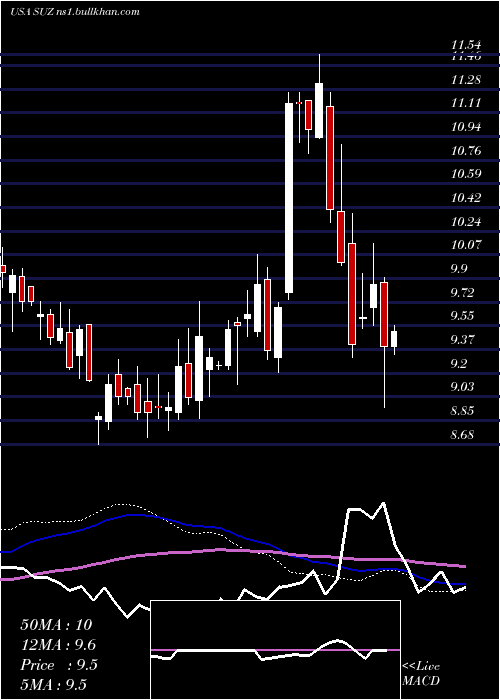Screen dimensions: 500x700
Task: Click the 10.59 price axis label
Action: pyautogui.click(x=466, y=174)
